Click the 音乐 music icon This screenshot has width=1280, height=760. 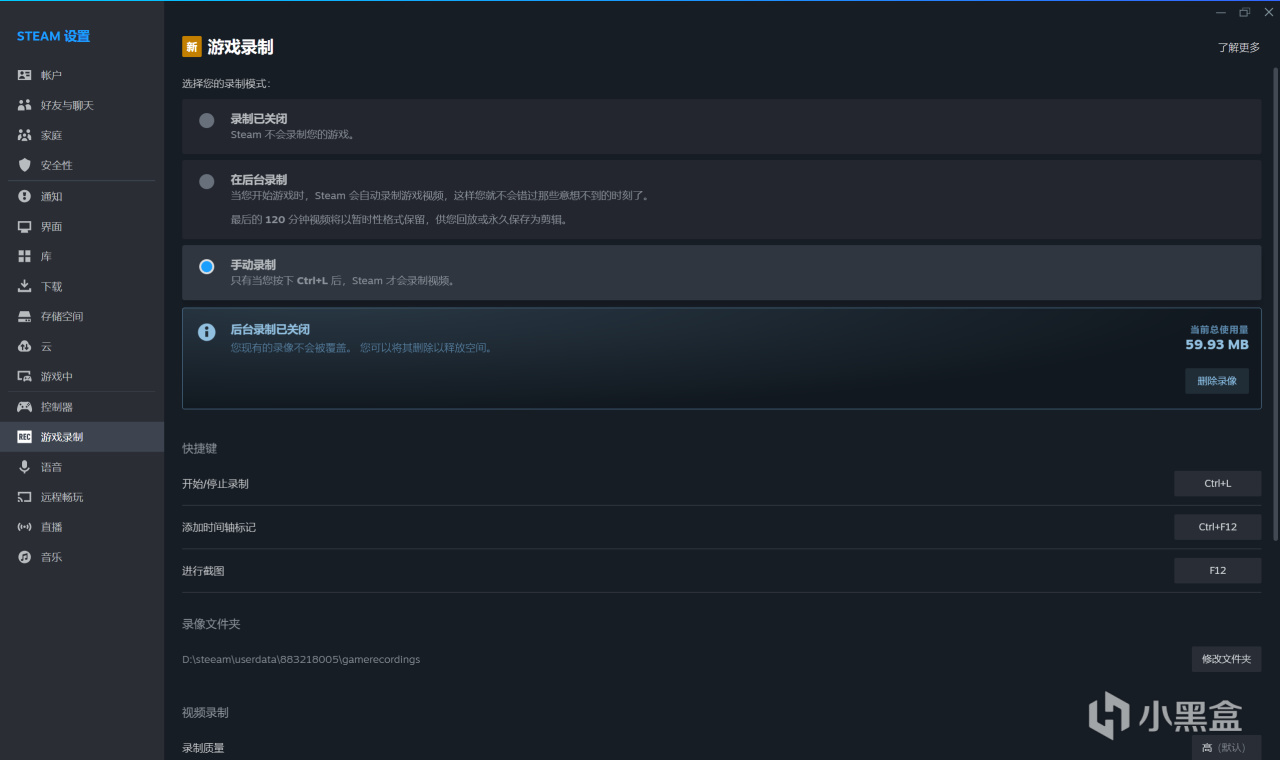(25, 557)
